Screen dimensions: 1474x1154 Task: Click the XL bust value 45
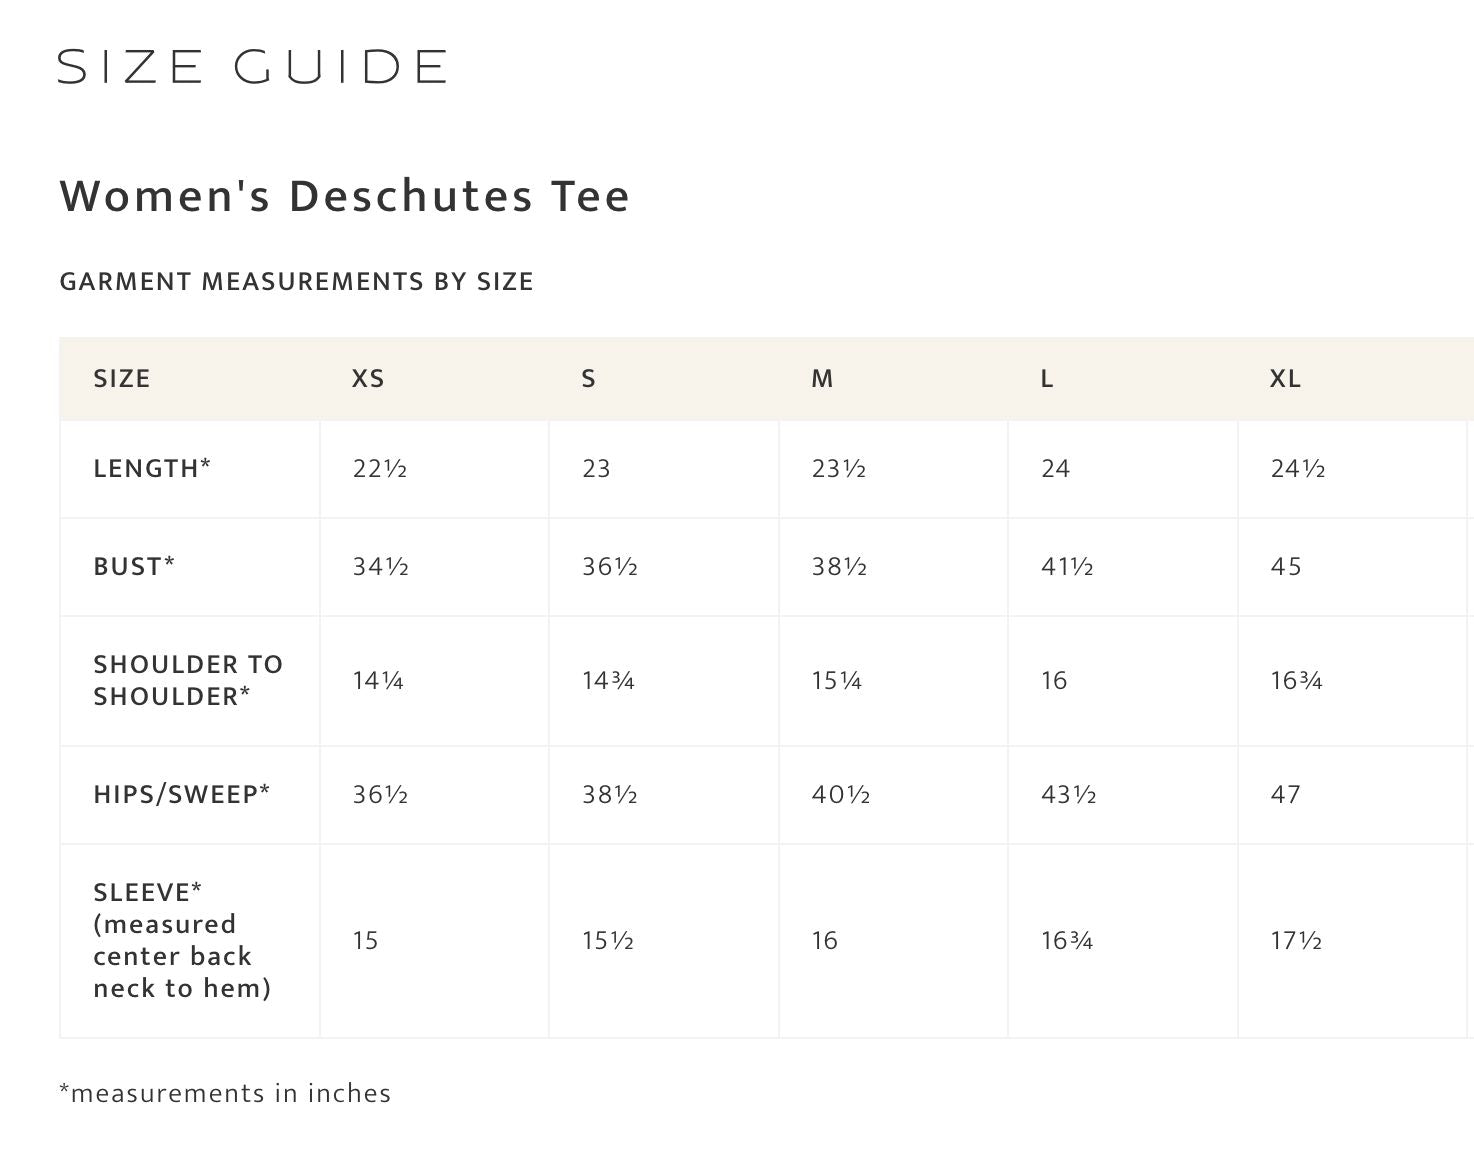1286,567
